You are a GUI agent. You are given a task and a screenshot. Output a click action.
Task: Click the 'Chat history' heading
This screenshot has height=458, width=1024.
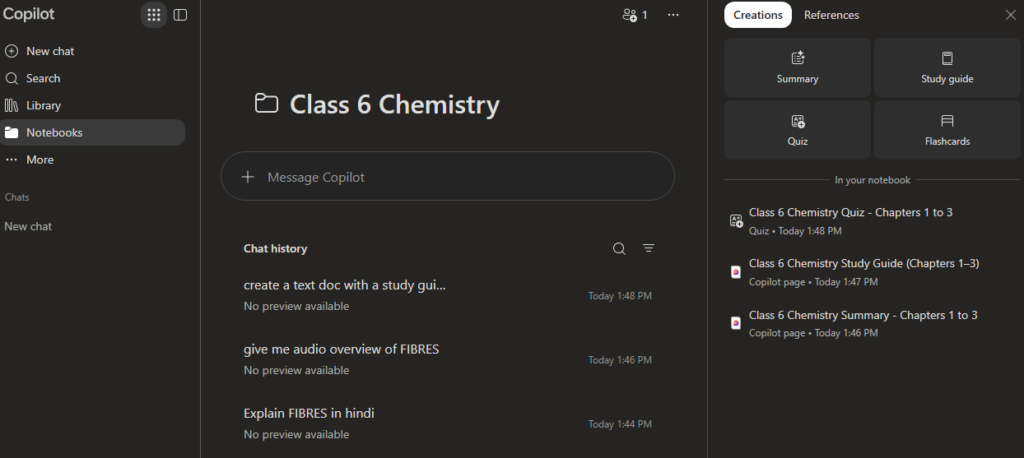275,248
